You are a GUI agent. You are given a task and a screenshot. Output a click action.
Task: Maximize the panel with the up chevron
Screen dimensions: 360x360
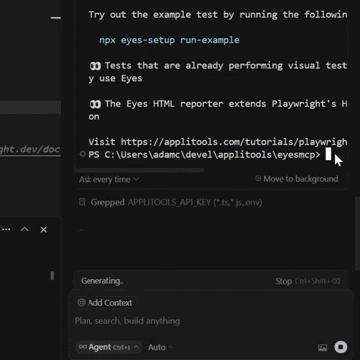click(x=25, y=229)
